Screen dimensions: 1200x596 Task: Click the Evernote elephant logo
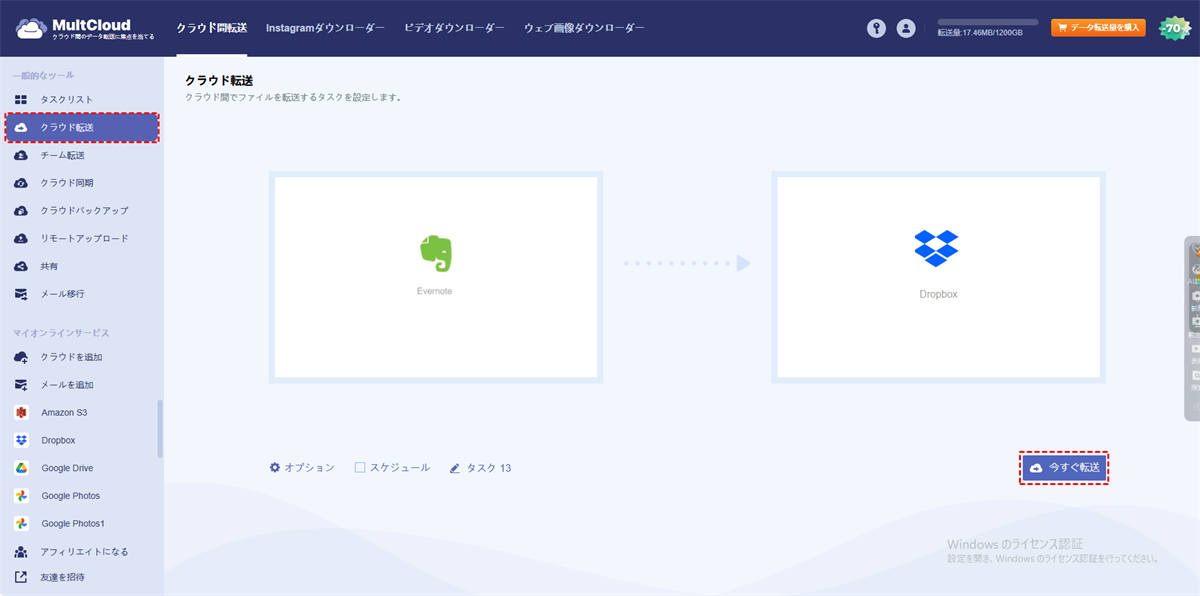click(435, 254)
